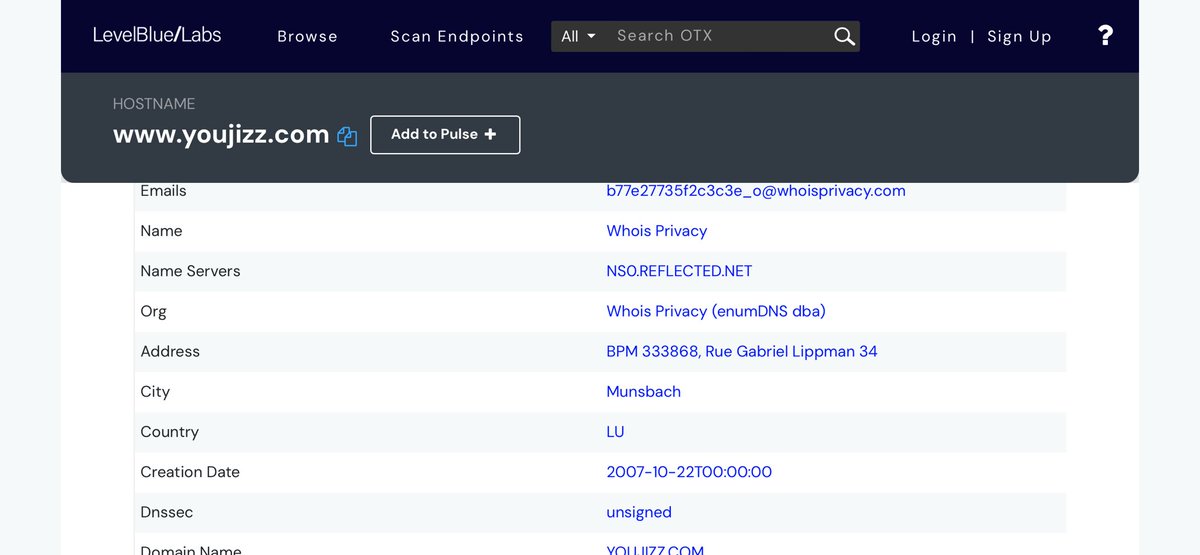Image resolution: width=1200 pixels, height=555 pixels.
Task: Open the Browse menu item
Action: 307,37
